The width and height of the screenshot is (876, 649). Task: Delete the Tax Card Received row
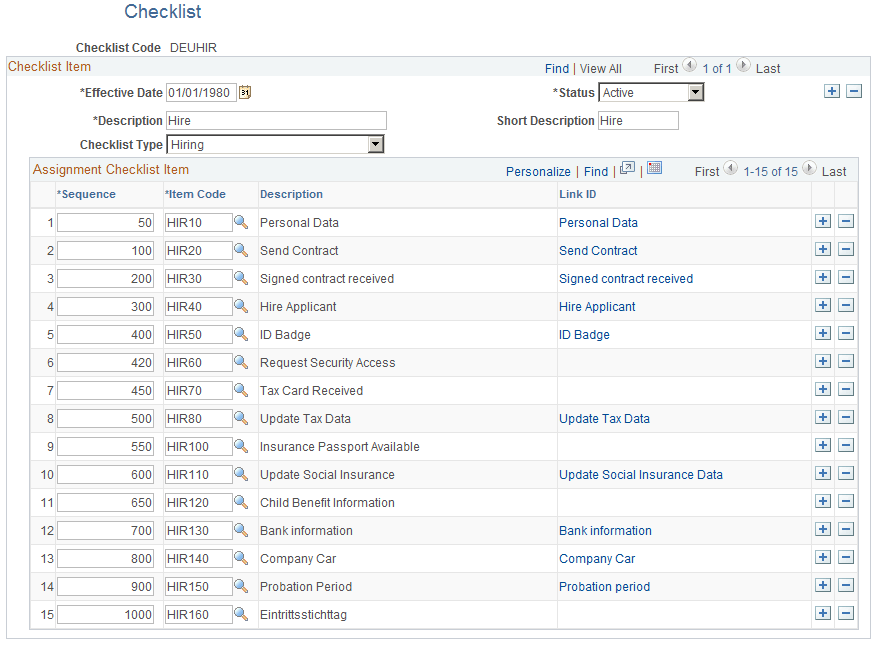click(846, 389)
